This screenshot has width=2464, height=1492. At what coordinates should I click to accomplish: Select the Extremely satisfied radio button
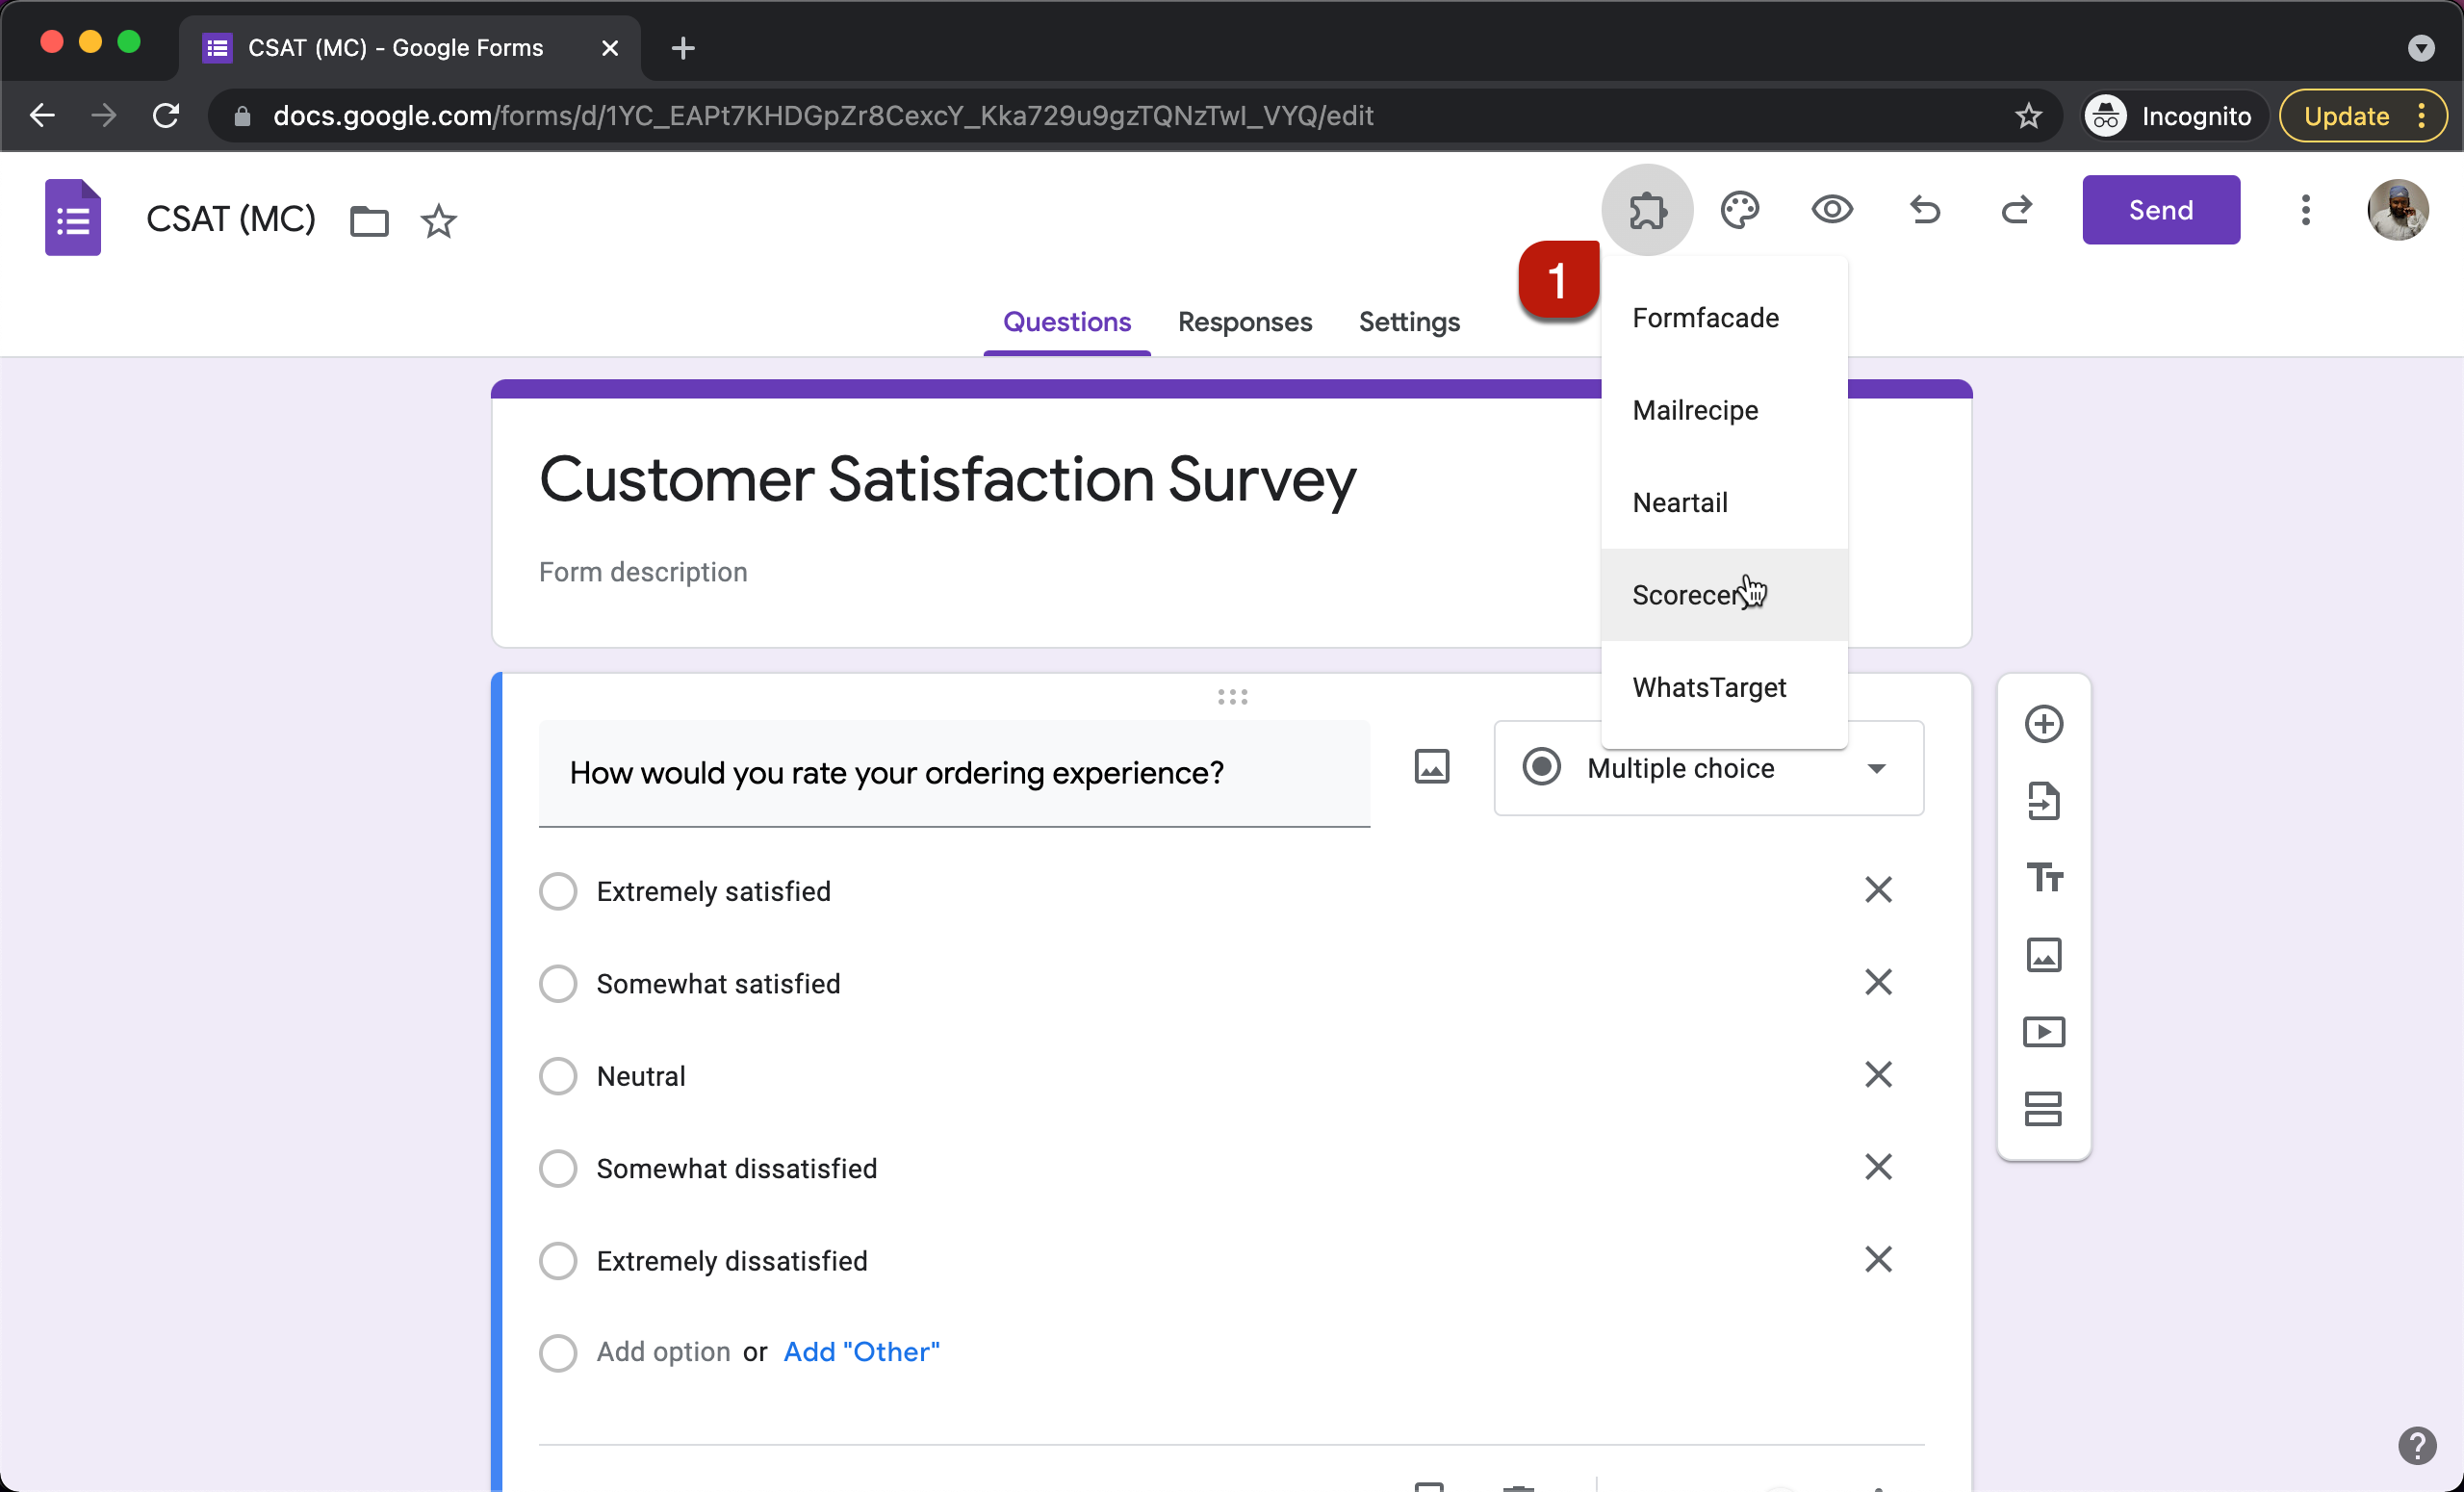pyautogui.click(x=558, y=891)
